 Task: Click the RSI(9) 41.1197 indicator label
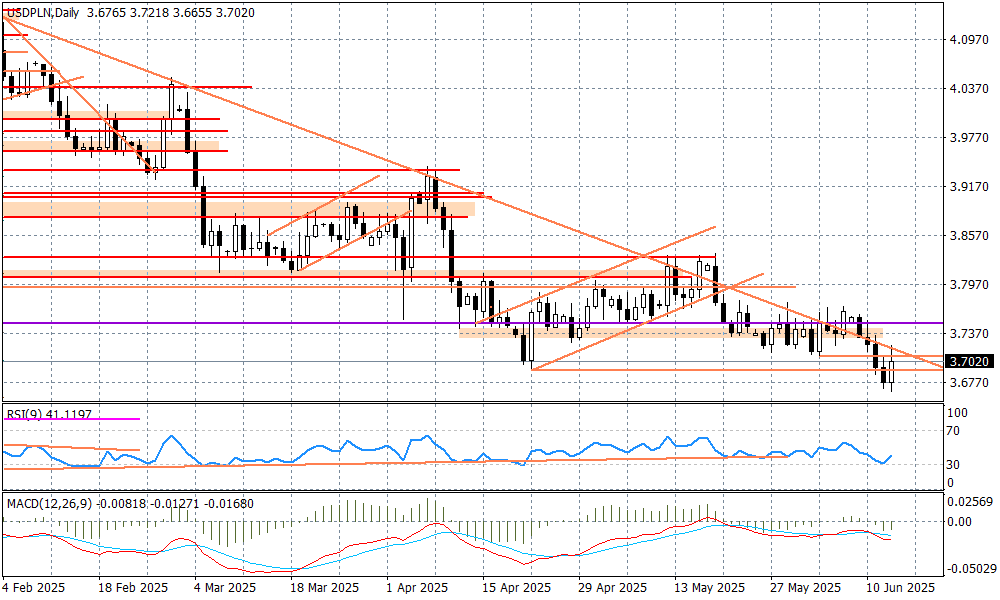click(50, 414)
